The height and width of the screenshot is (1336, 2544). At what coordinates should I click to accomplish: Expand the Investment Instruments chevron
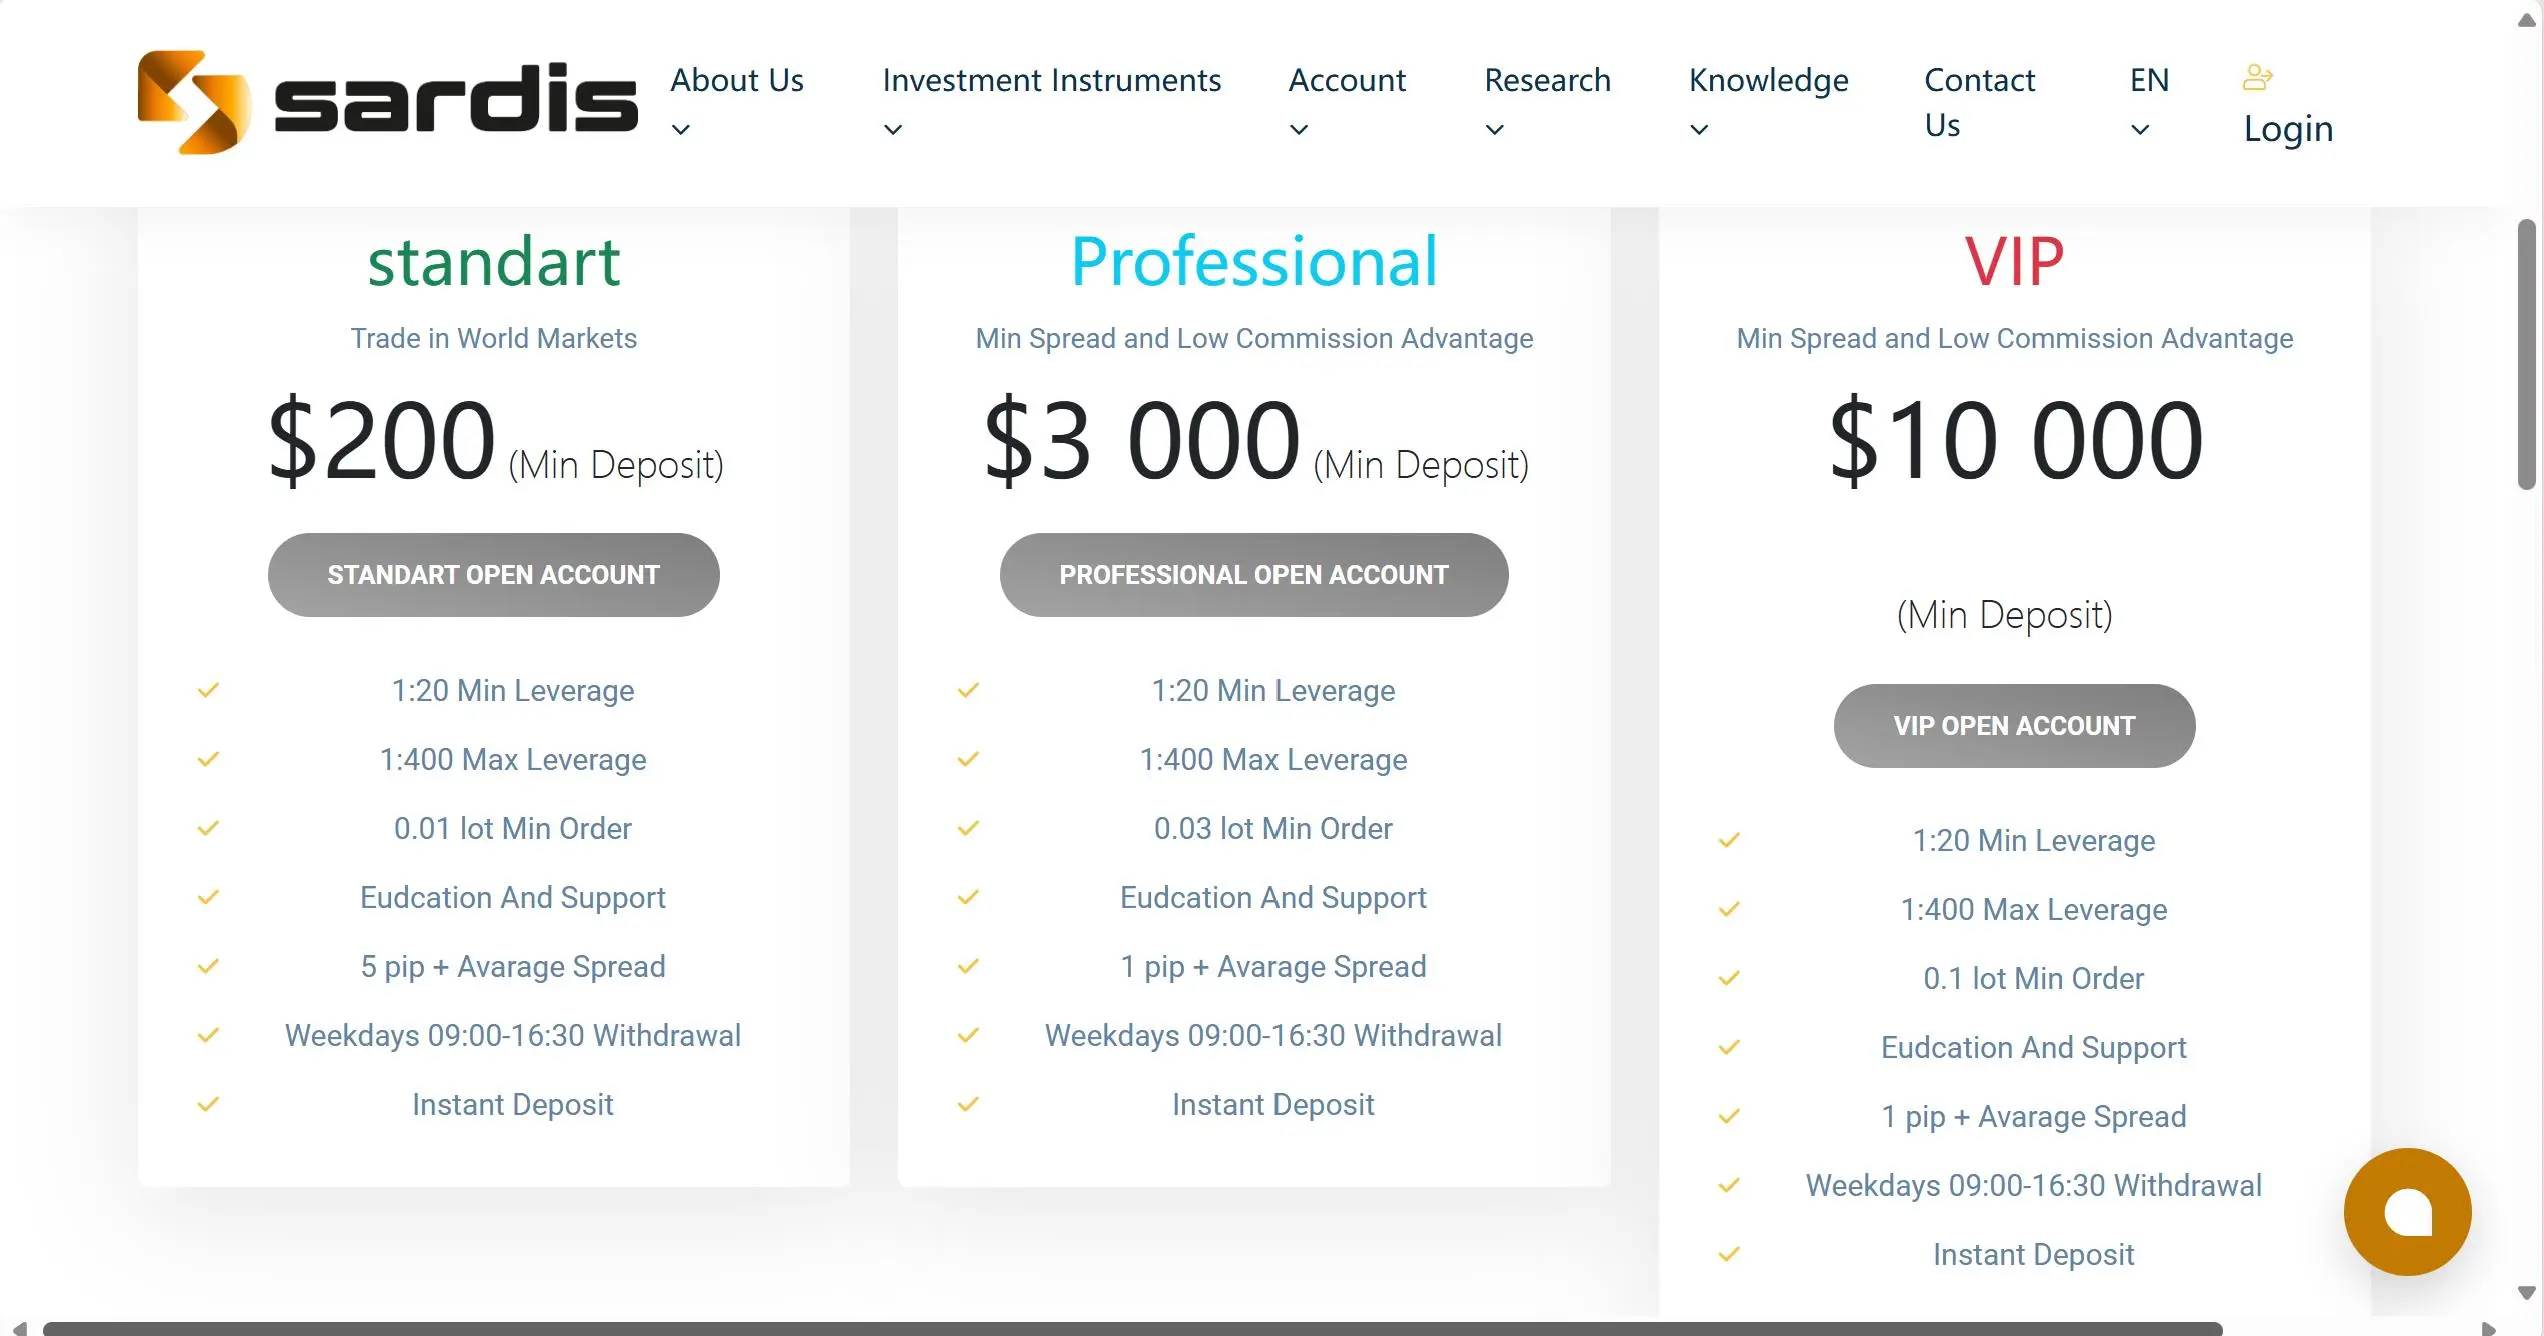coord(893,129)
